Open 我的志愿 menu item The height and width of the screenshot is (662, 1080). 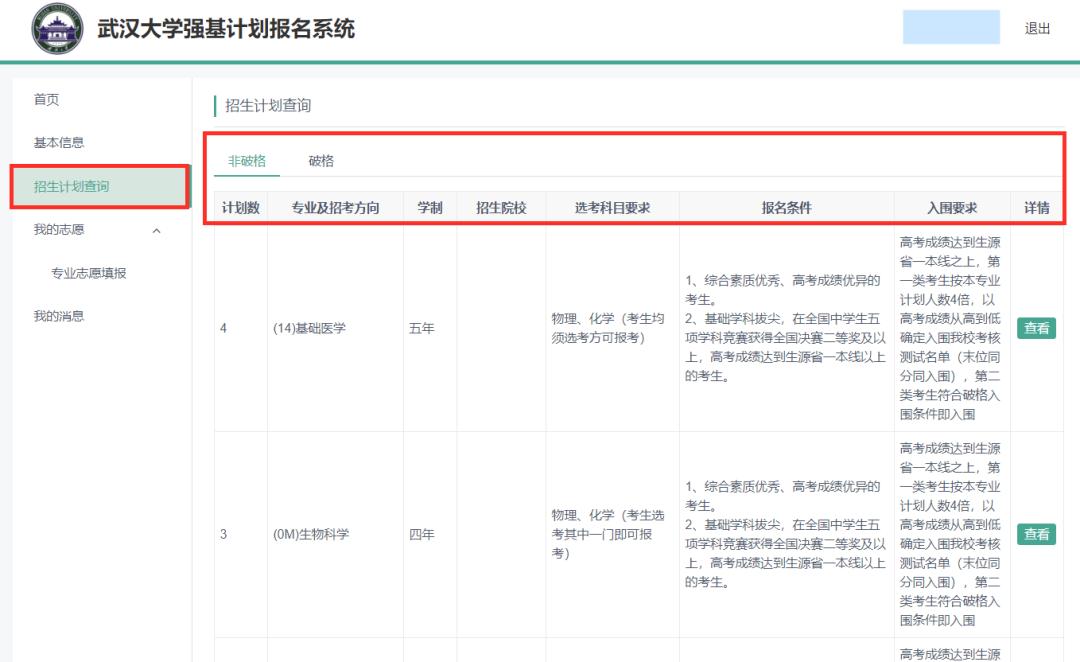[59, 229]
